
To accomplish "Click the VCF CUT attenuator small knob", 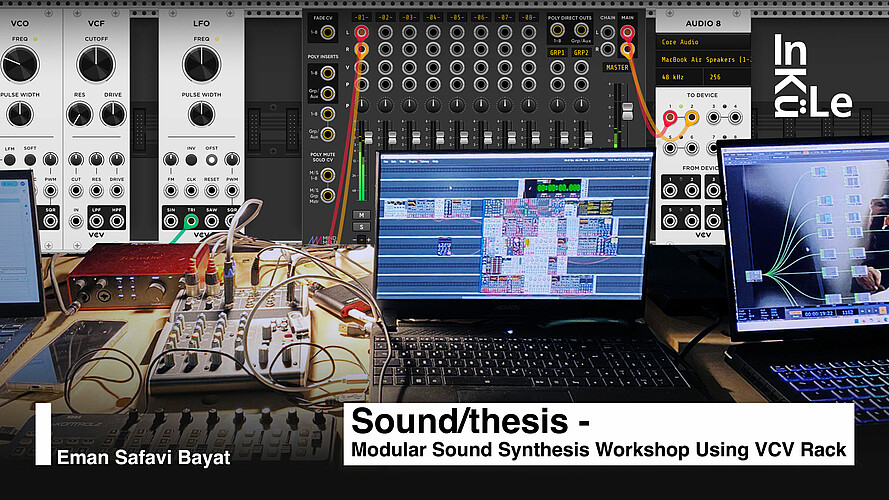I will pos(76,160).
